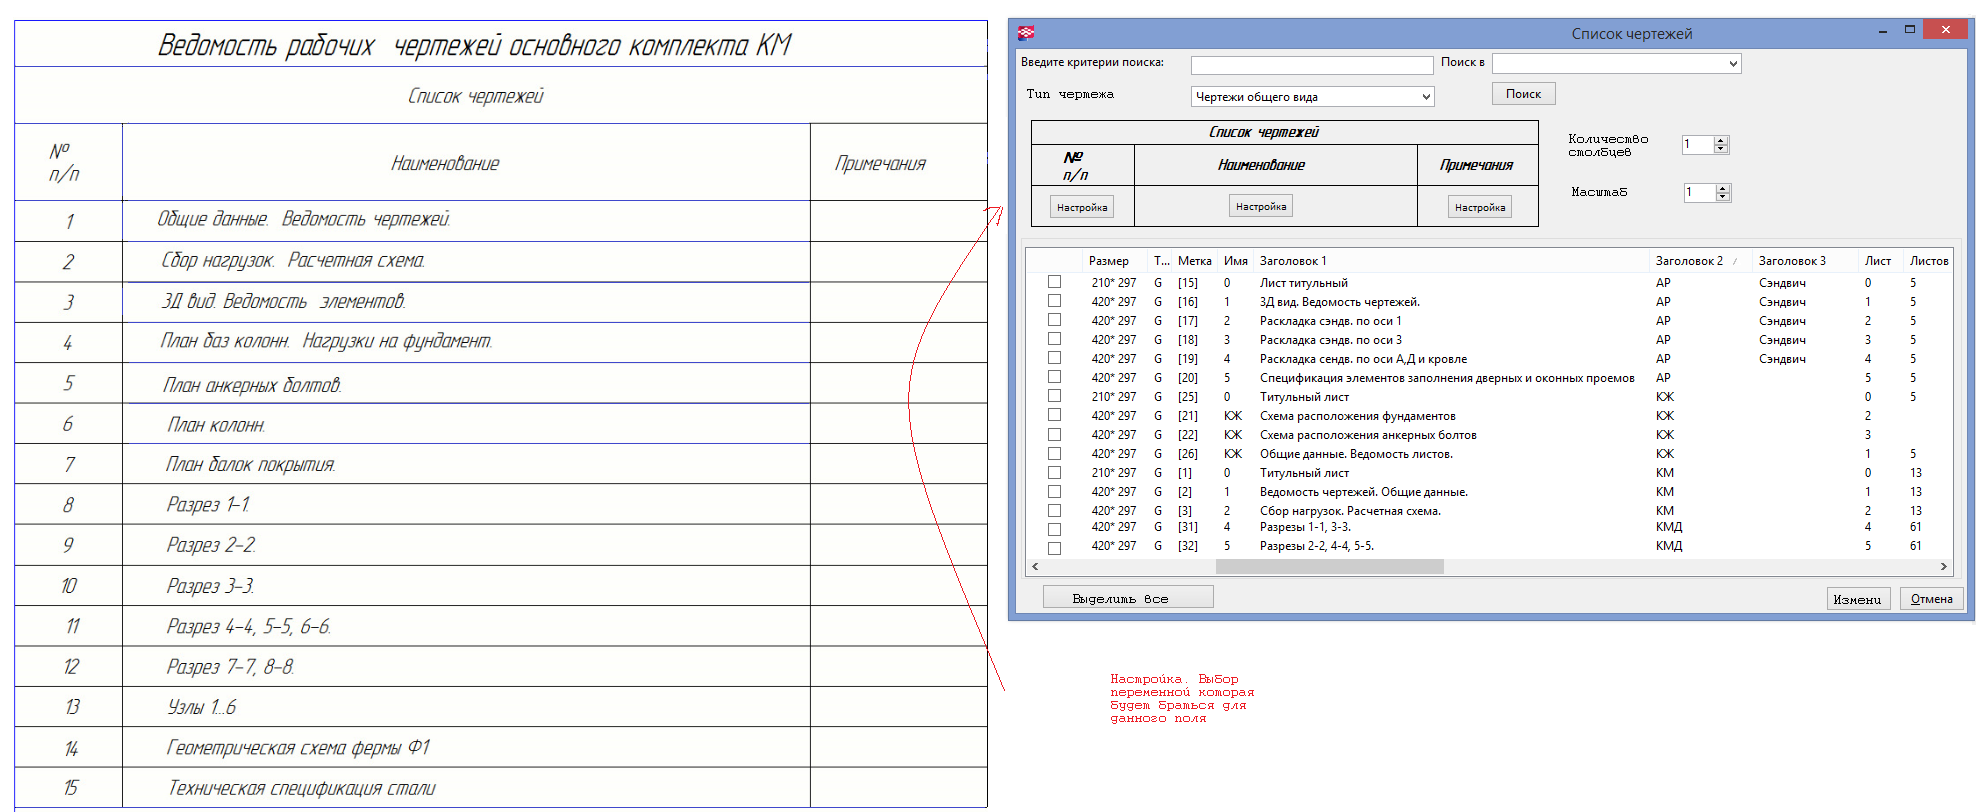Click the app icon in dialog title bar
This screenshot has width=1982, height=812.
(x=1025, y=33)
